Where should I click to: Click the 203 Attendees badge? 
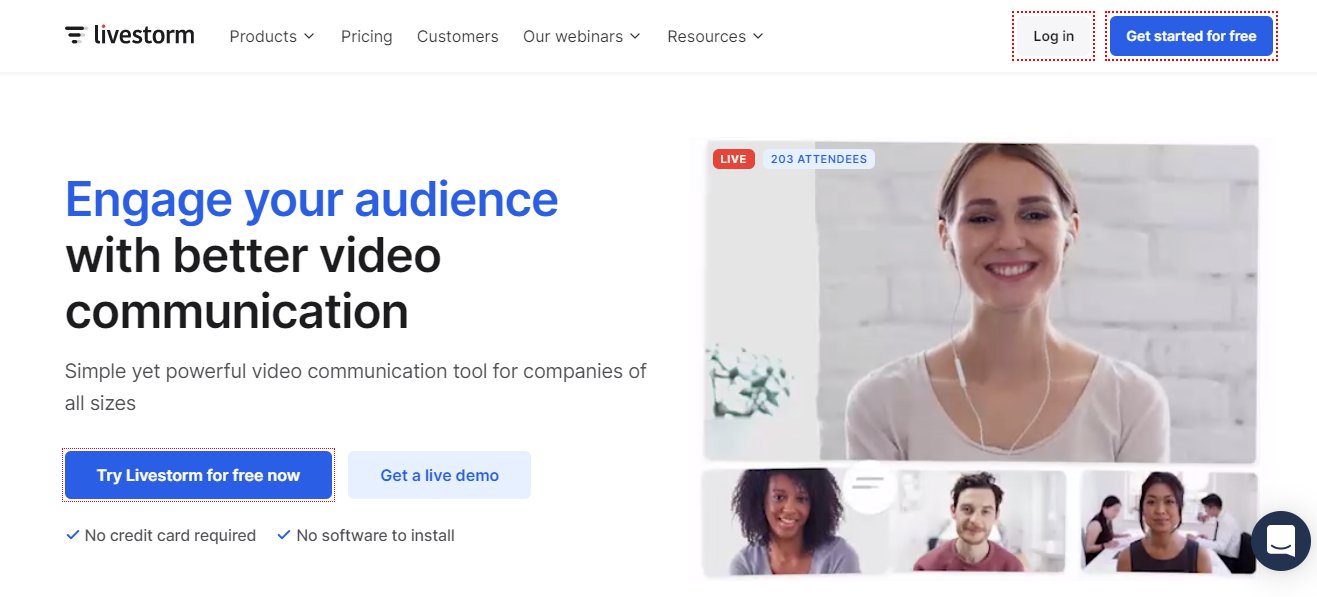click(x=818, y=159)
